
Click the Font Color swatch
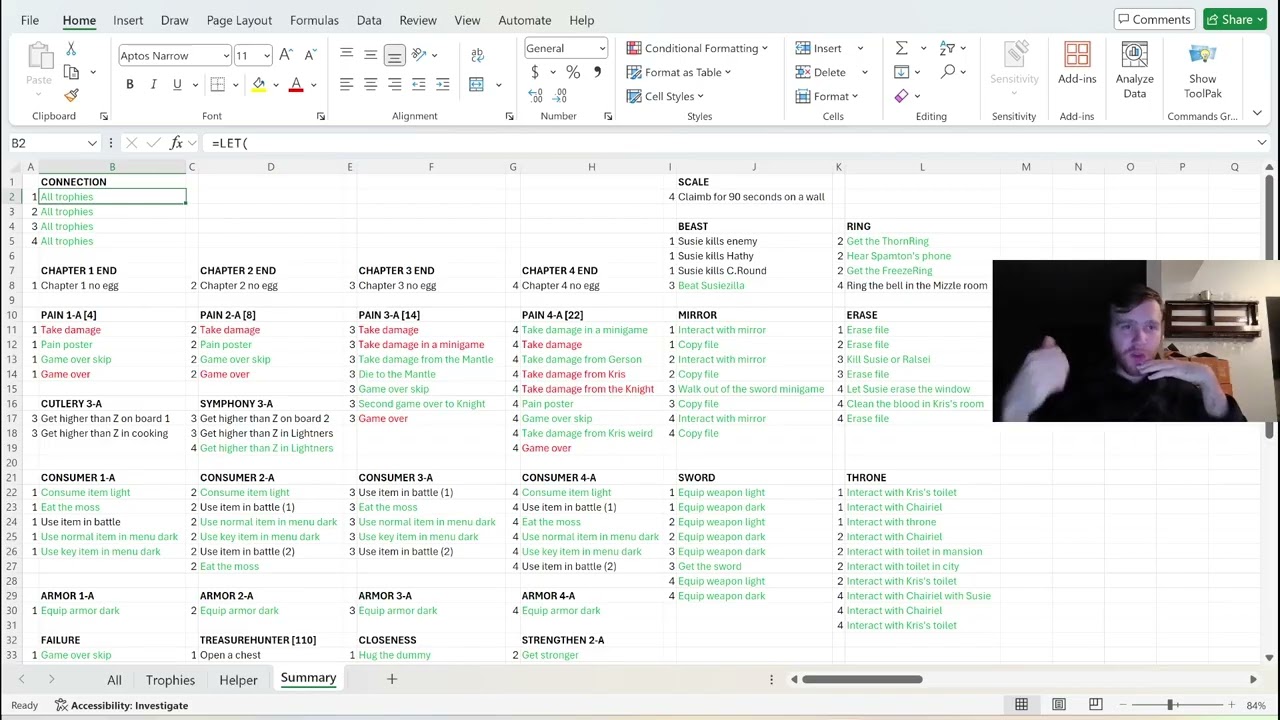pyautogui.click(x=296, y=85)
